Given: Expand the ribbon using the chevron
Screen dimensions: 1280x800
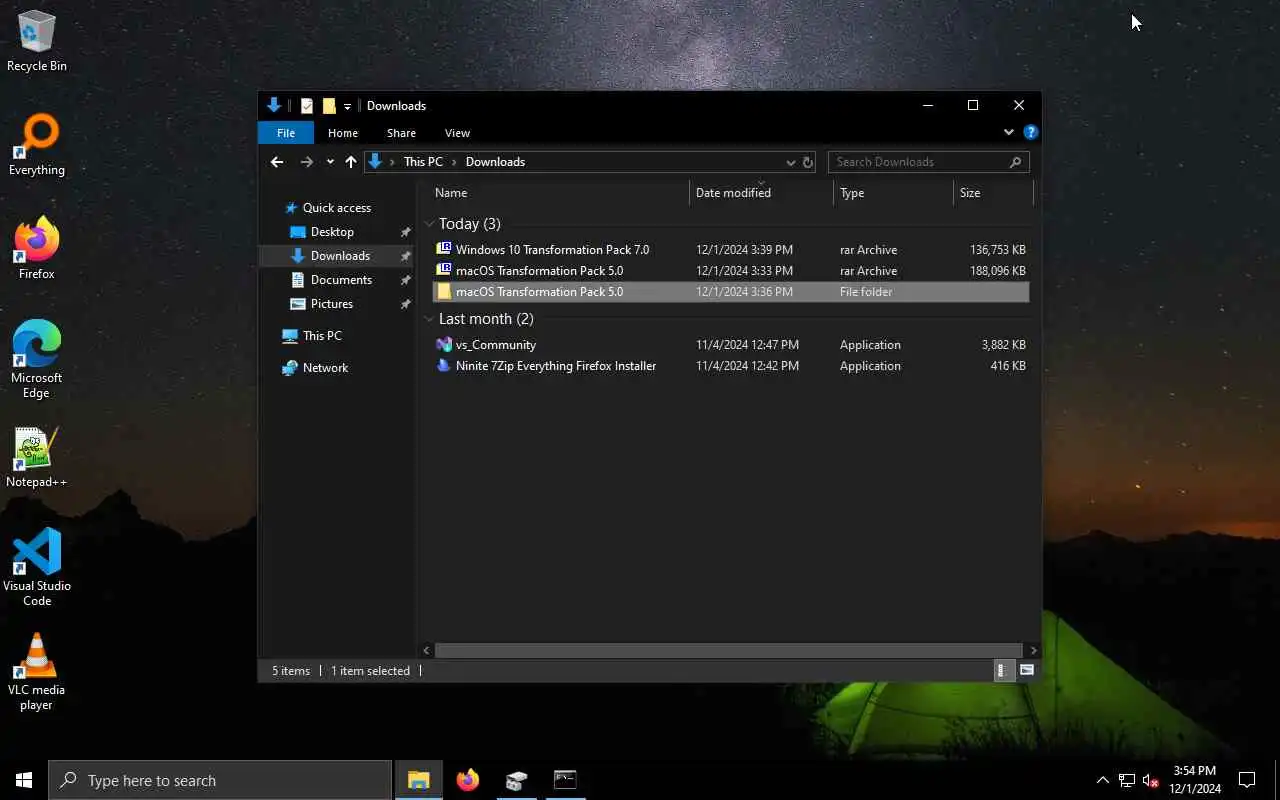Looking at the screenshot, I should (x=1008, y=132).
